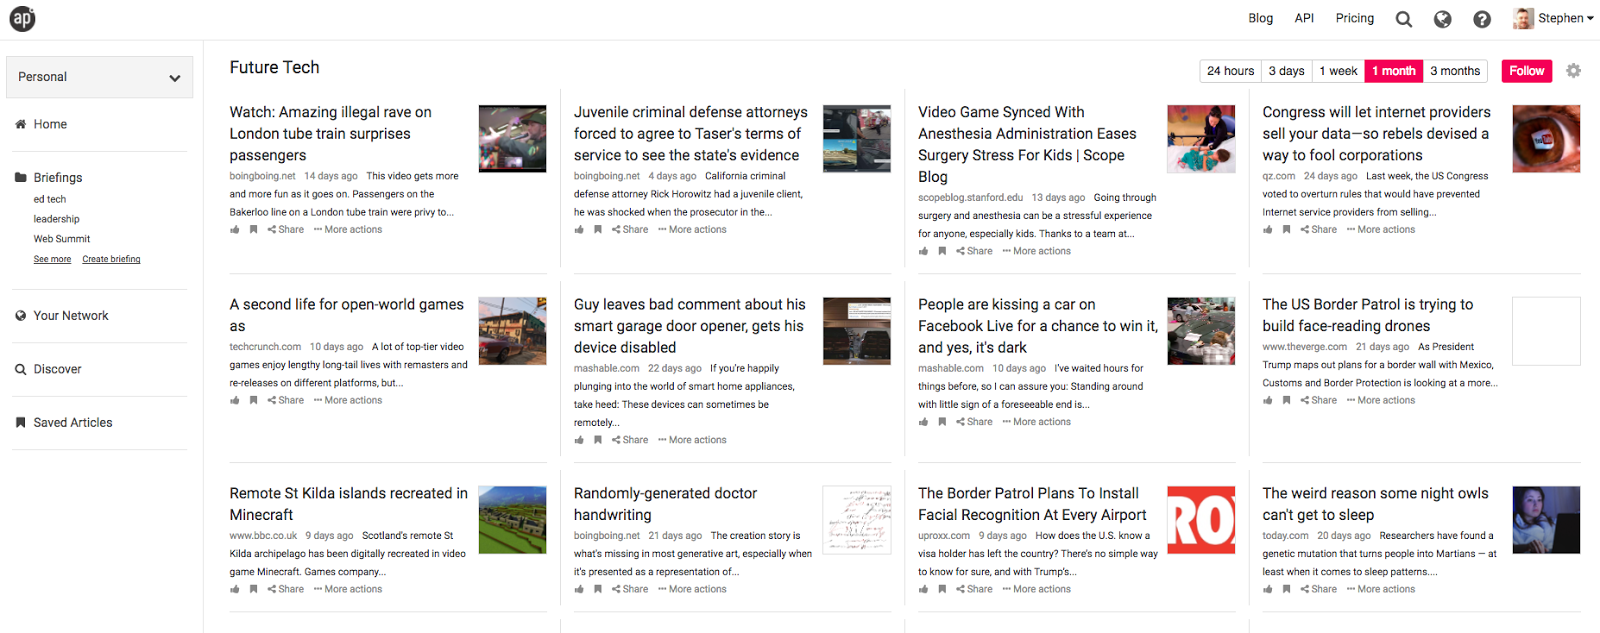Select 3 days time range
The image size is (1600, 633).
1286,71
